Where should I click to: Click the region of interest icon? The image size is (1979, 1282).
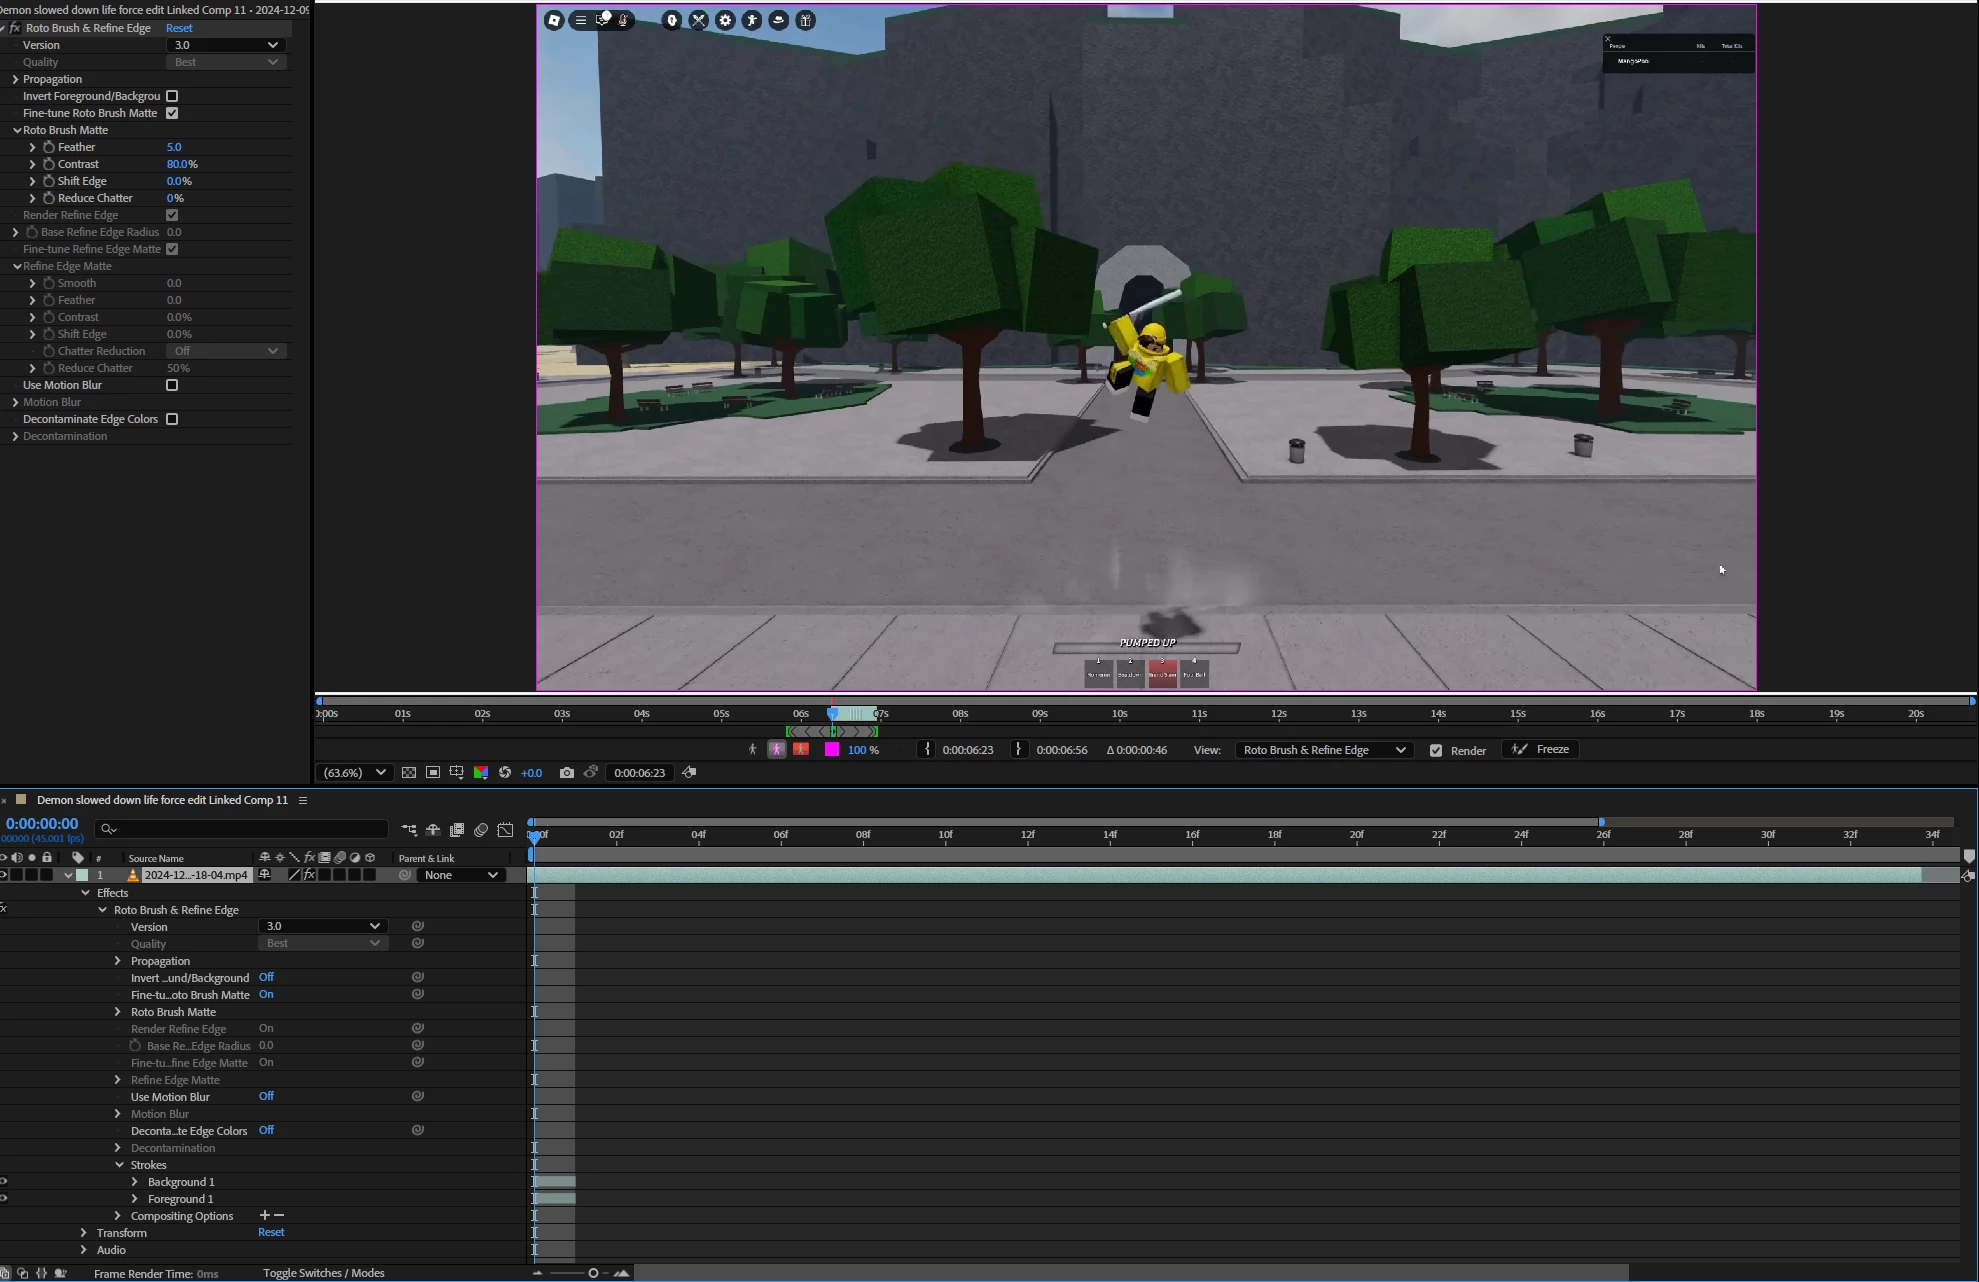[433, 772]
